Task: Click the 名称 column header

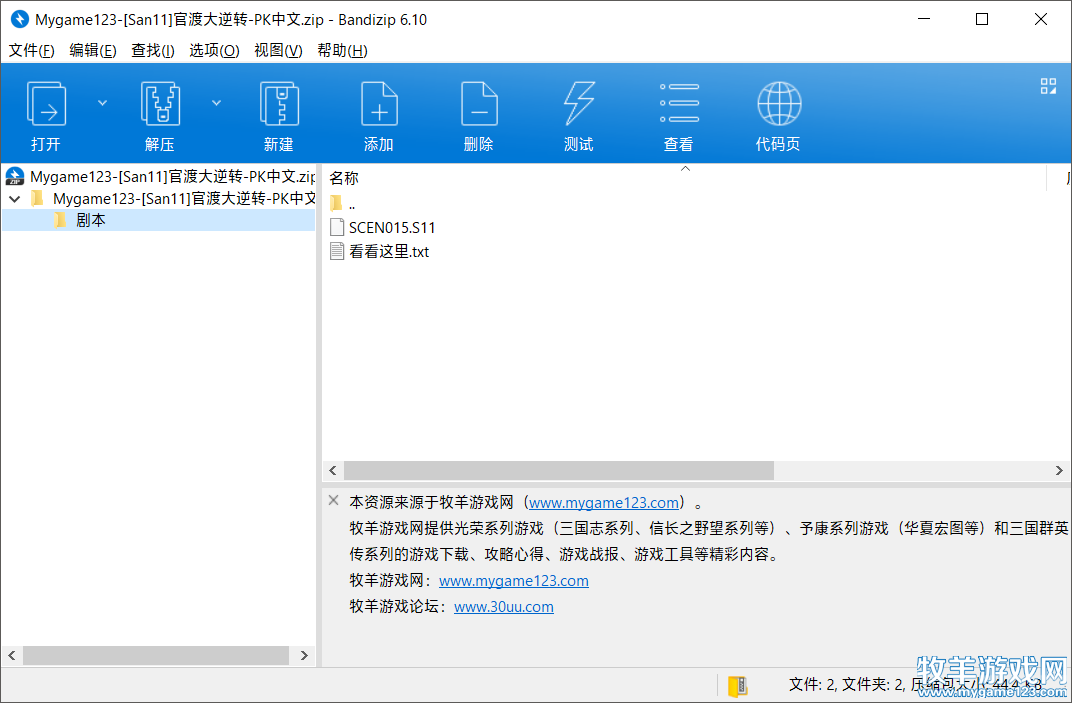Action: click(x=344, y=178)
